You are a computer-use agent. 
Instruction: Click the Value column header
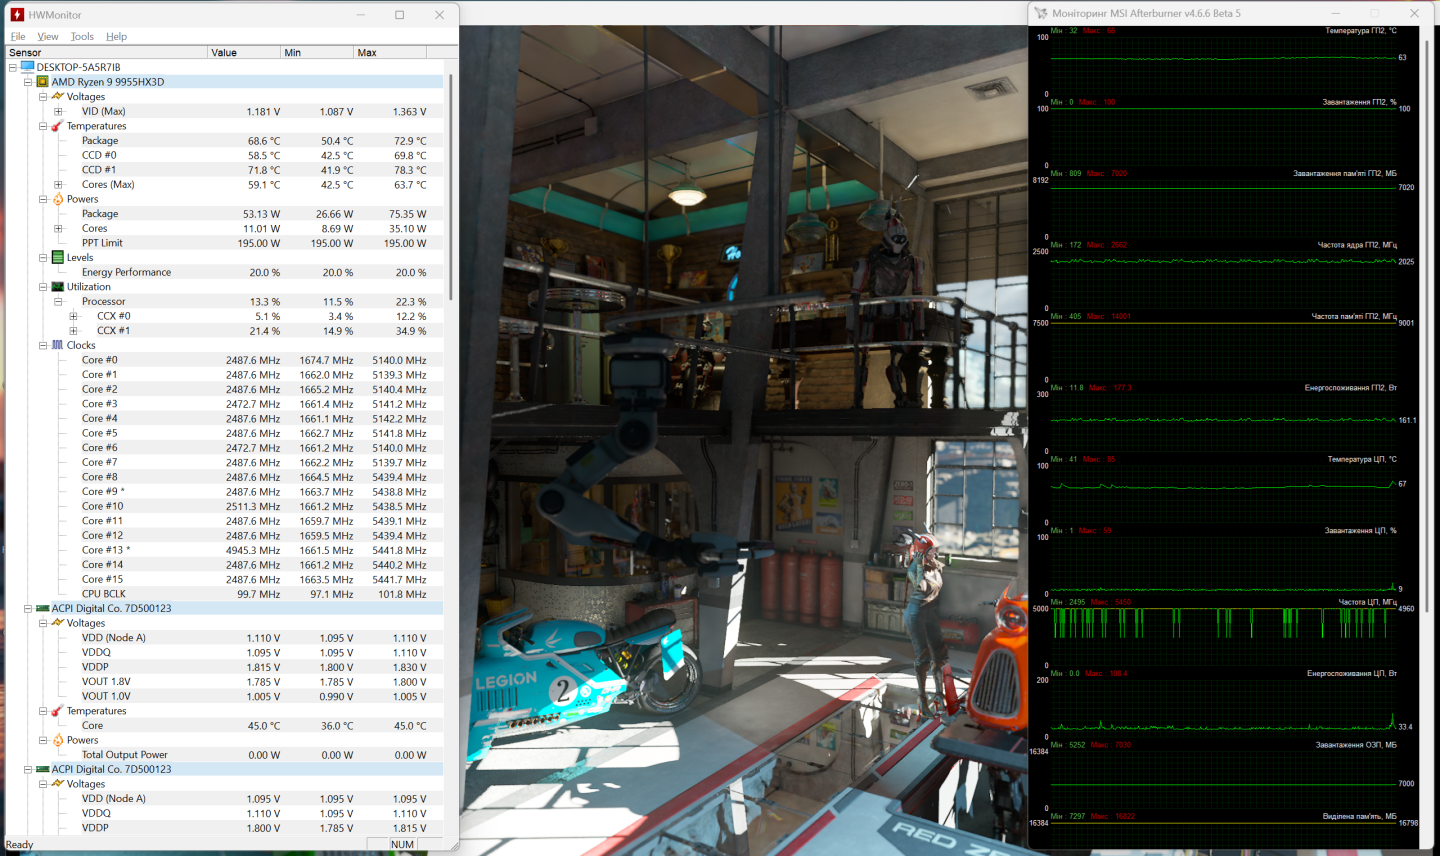pyautogui.click(x=244, y=53)
